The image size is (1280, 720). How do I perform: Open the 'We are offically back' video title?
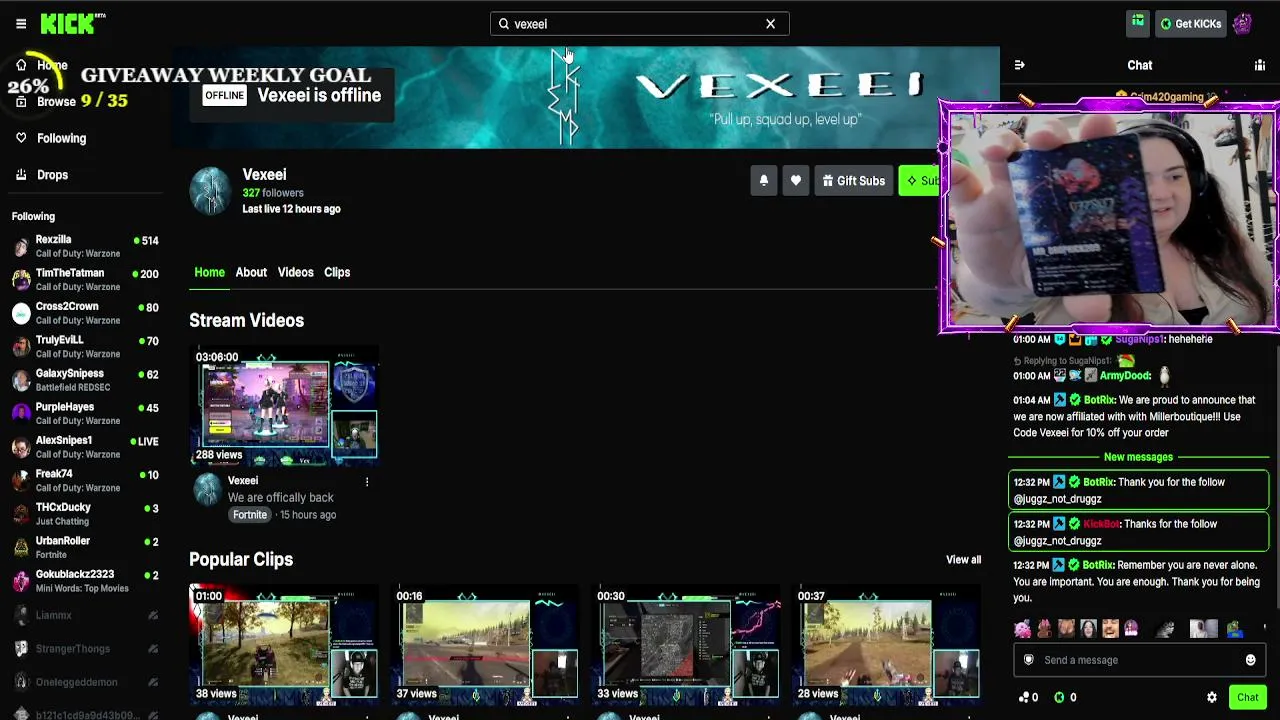[x=281, y=498]
